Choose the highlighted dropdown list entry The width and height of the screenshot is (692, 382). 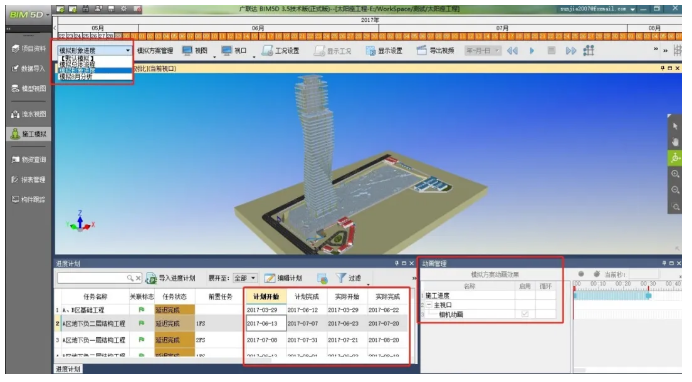coord(94,71)
